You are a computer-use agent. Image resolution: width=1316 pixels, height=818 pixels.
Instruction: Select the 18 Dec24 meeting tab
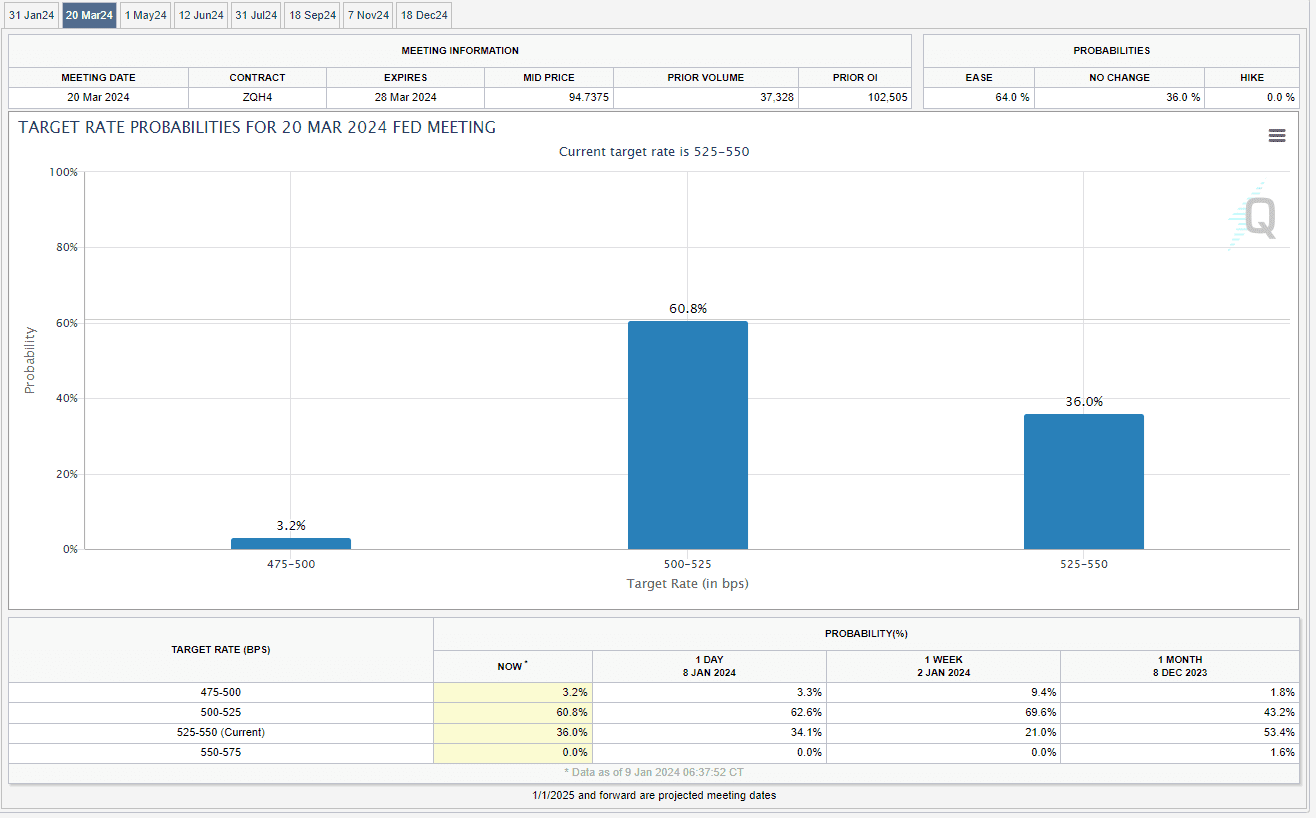[x=424, y=15]
